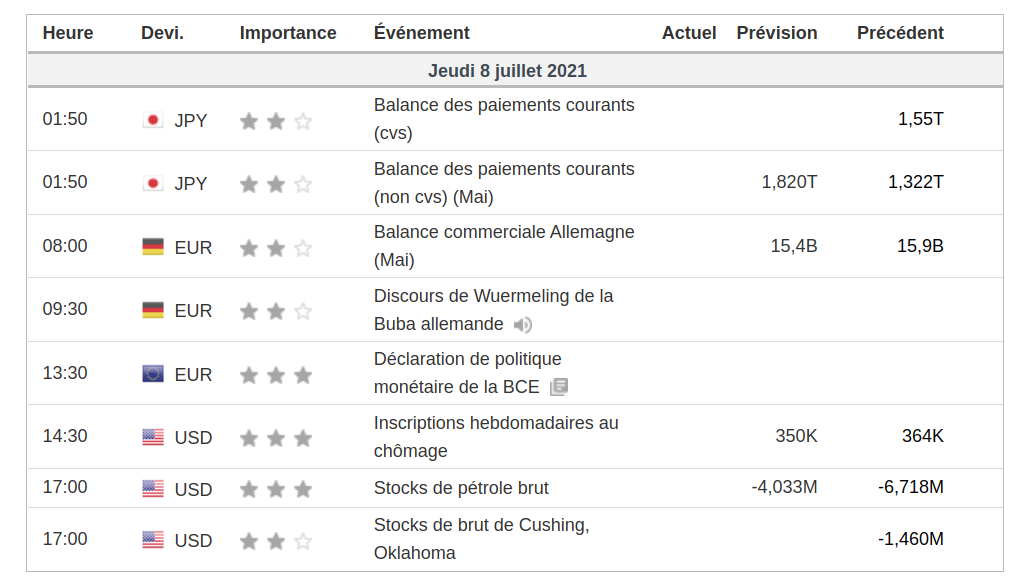
Task: Click the EU flag at 13:30
Action: [153, 374]
